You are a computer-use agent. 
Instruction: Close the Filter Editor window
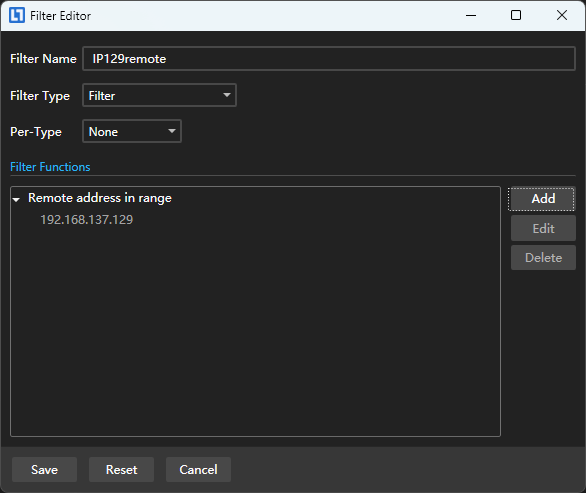point(562,15)
